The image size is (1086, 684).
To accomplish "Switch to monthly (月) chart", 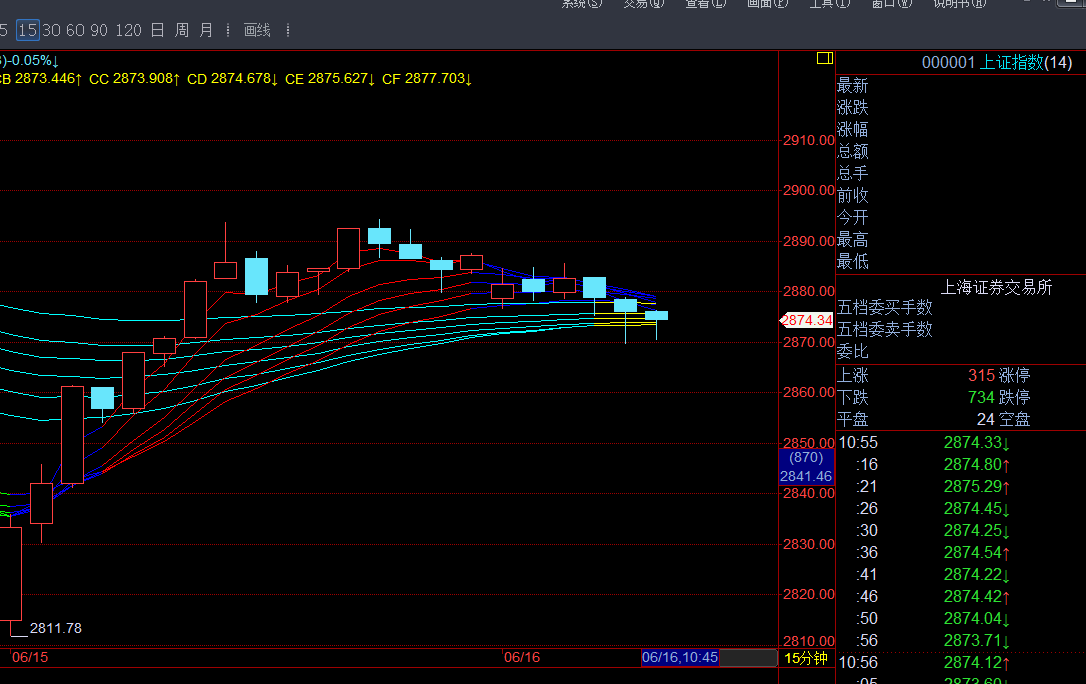I will [205, 30].
